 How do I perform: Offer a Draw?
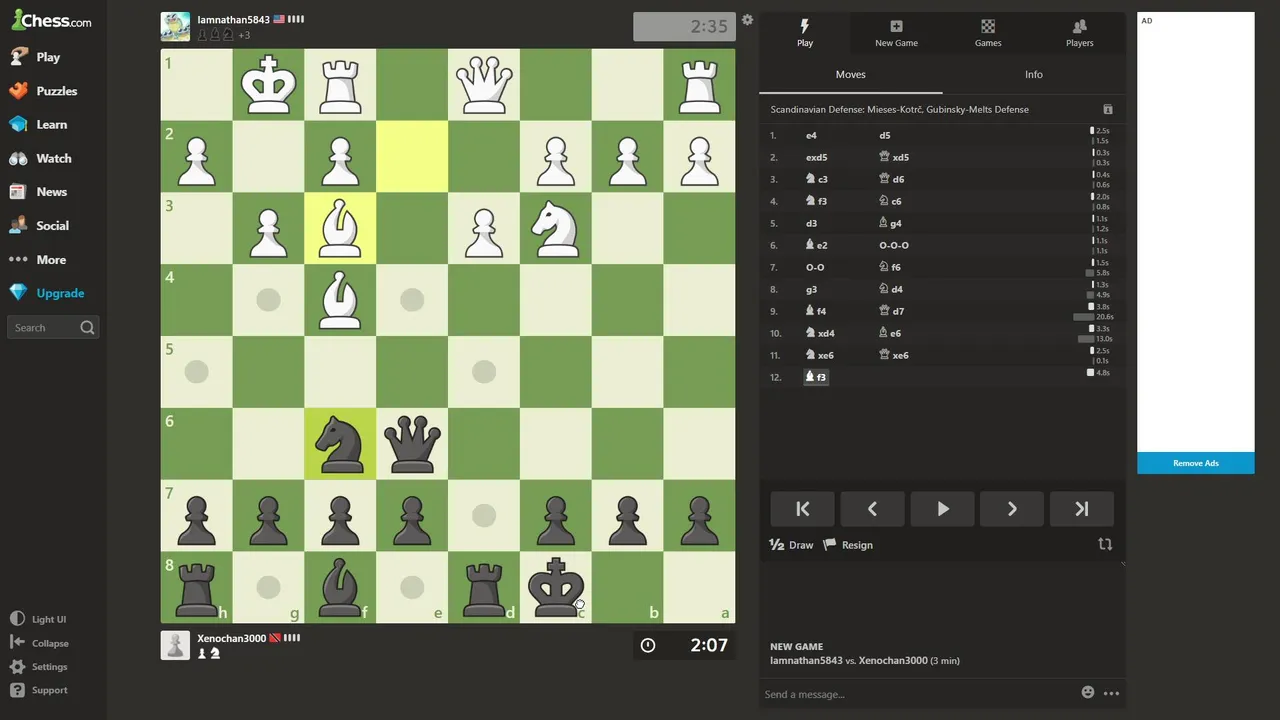(791, 545)
